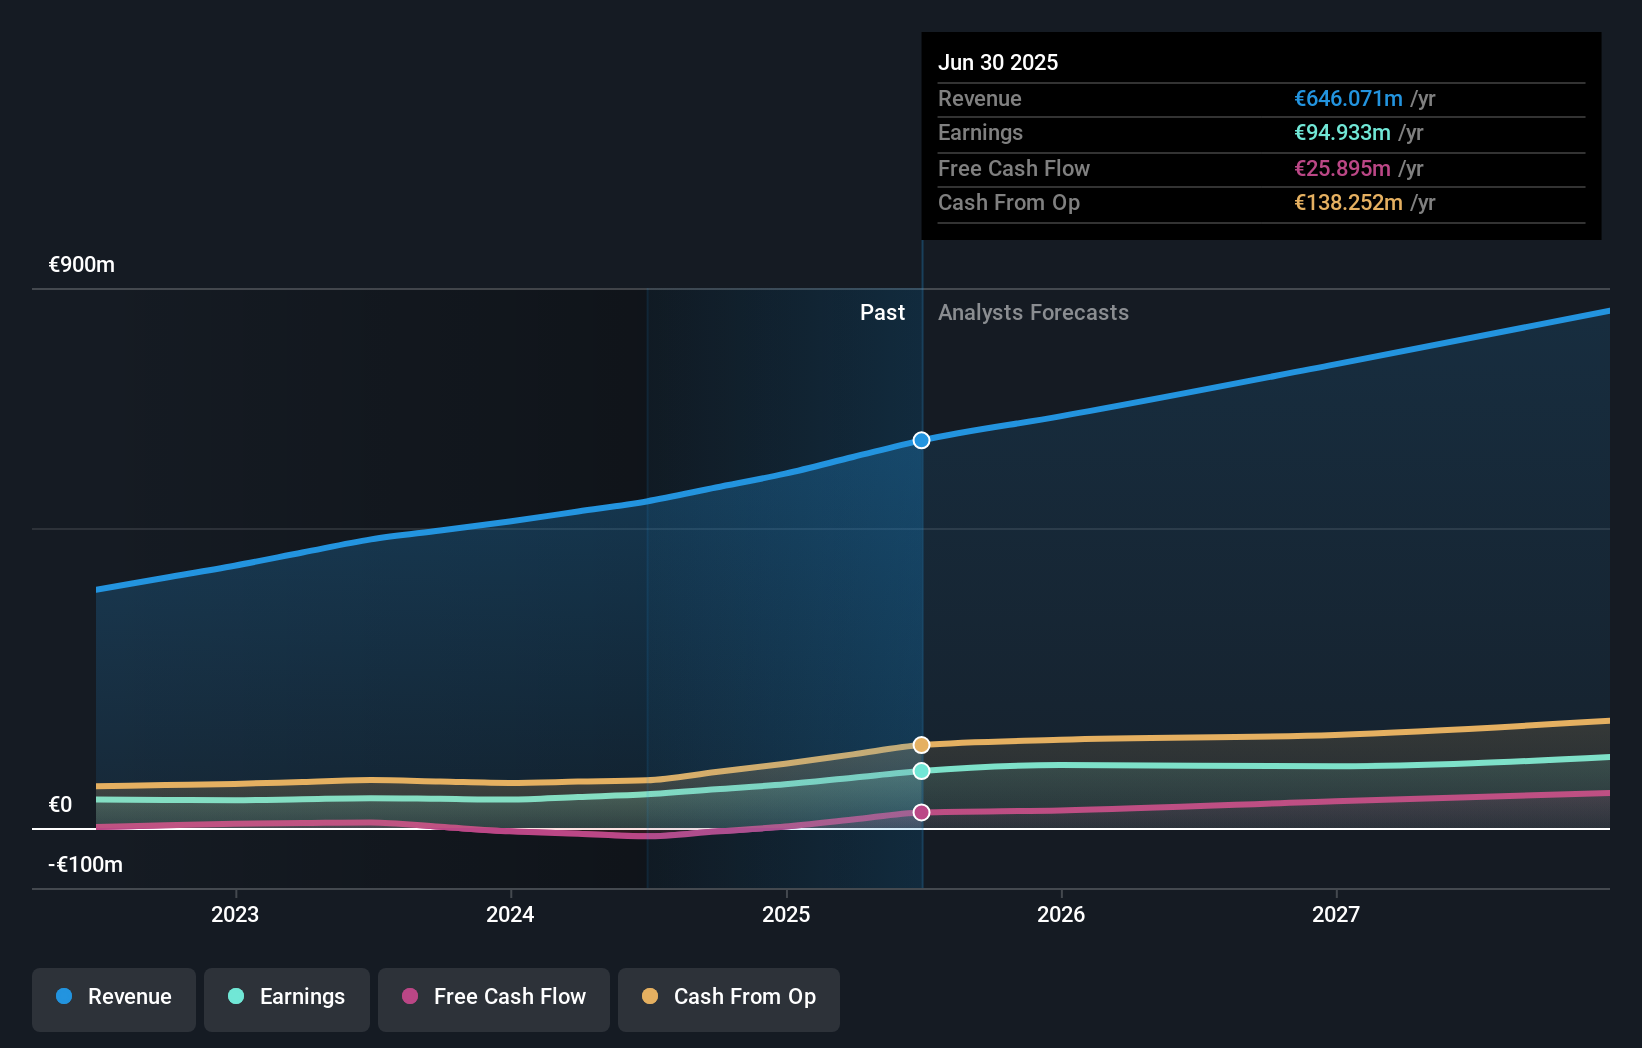
Task: Select the Free Cash Flow marker on the chart
Action: 921,812
